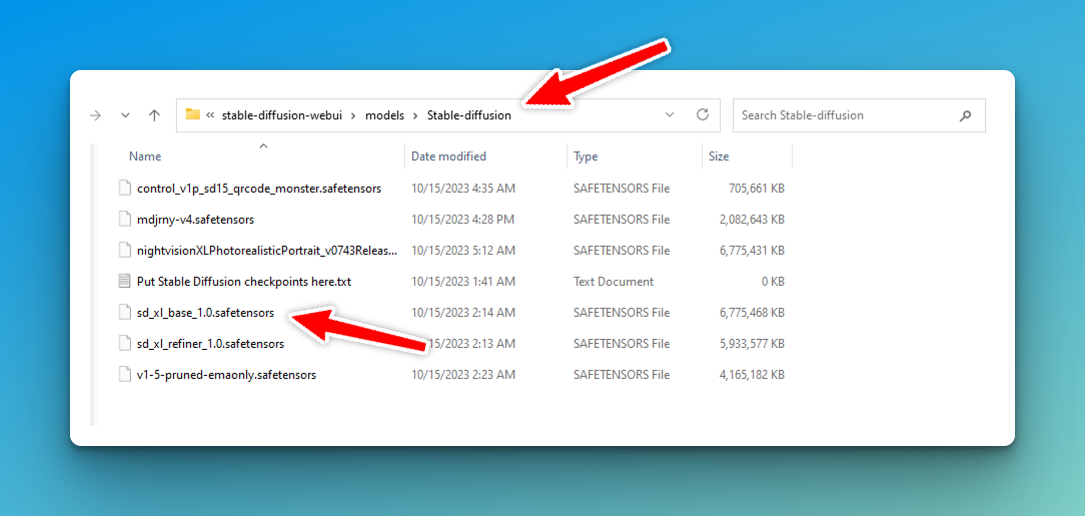Click the up one level arrow
Image resolution: width=1085 pixels, height=516 pixels.
click(154, 115)
